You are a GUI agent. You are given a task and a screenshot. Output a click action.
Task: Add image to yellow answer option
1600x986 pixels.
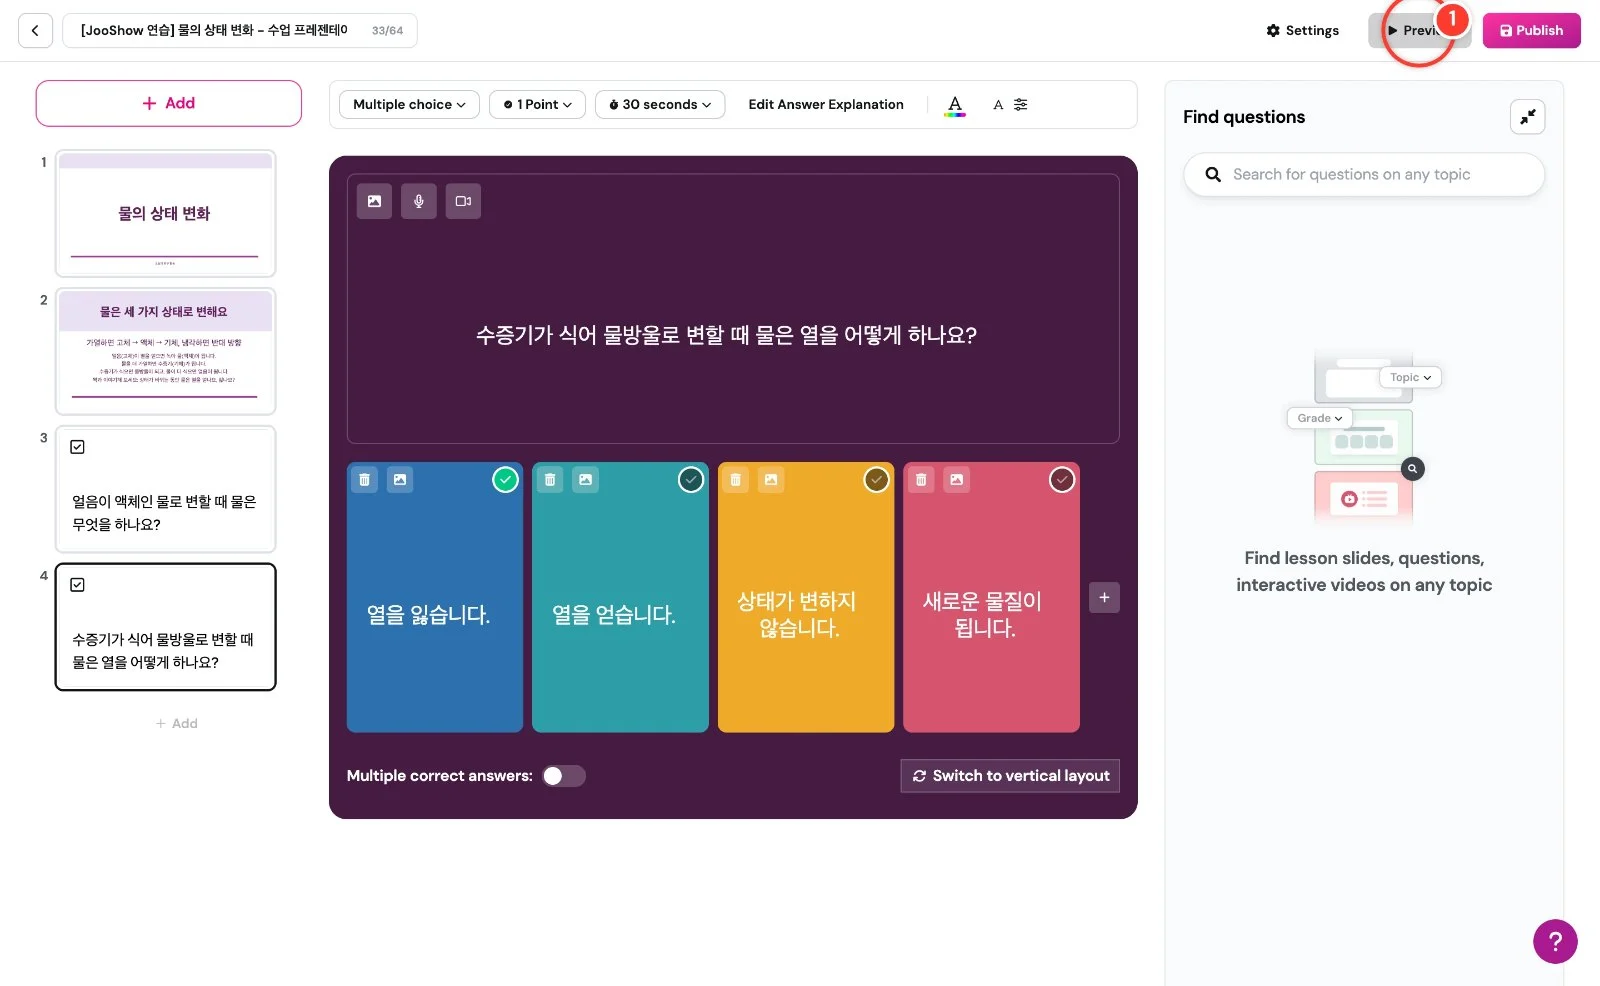click(x=771, y=480)
